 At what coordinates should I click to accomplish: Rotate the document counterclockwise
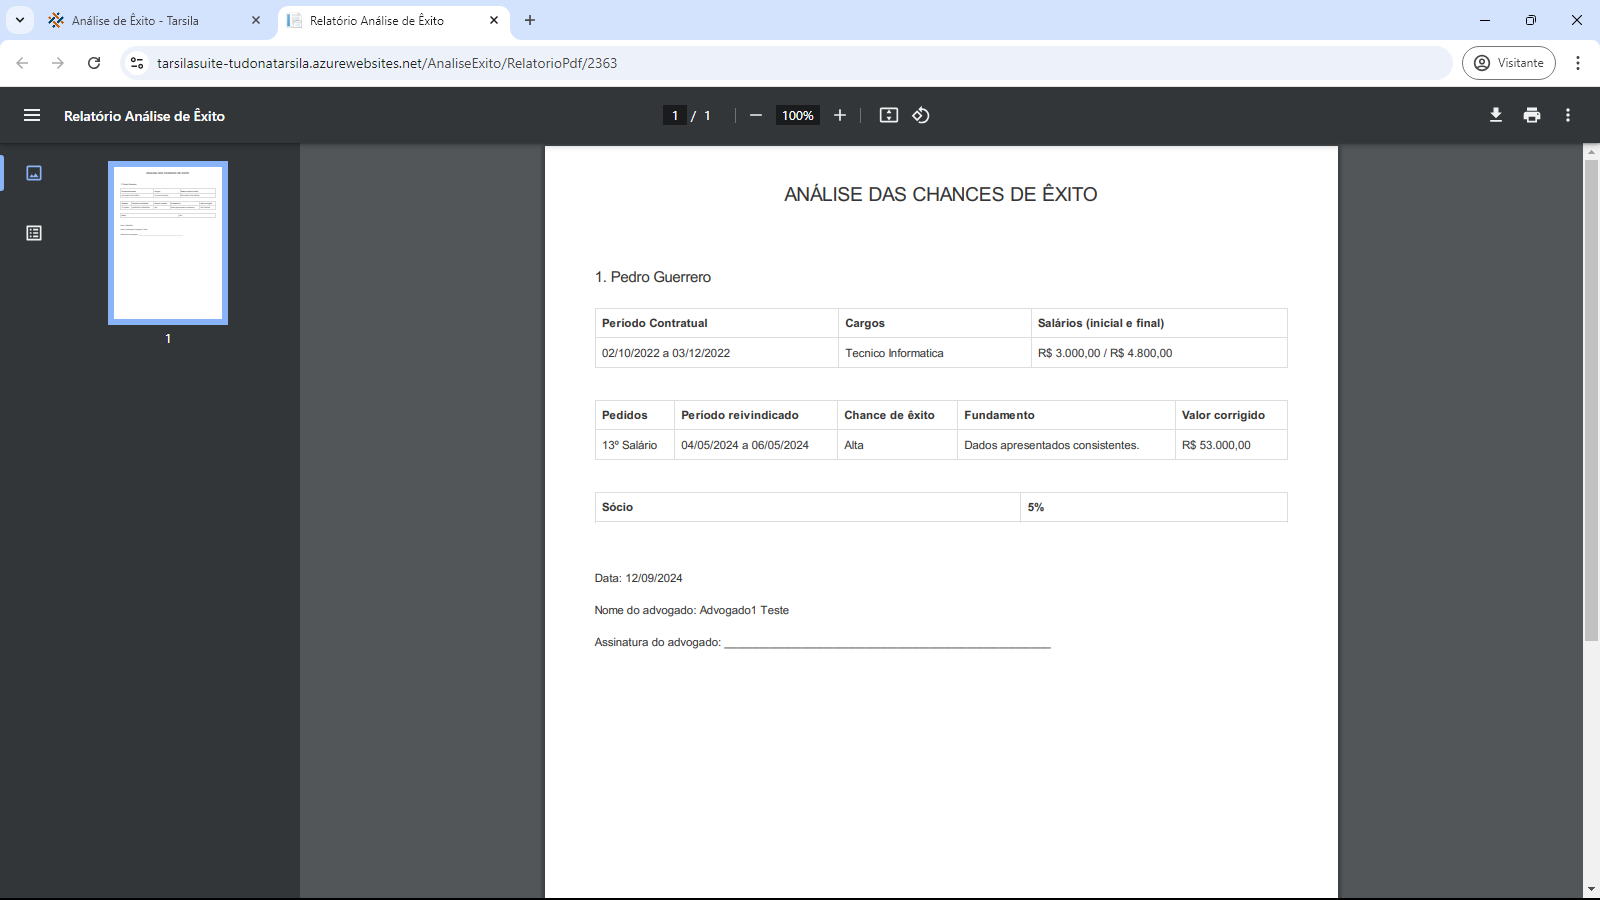[921, 115]
